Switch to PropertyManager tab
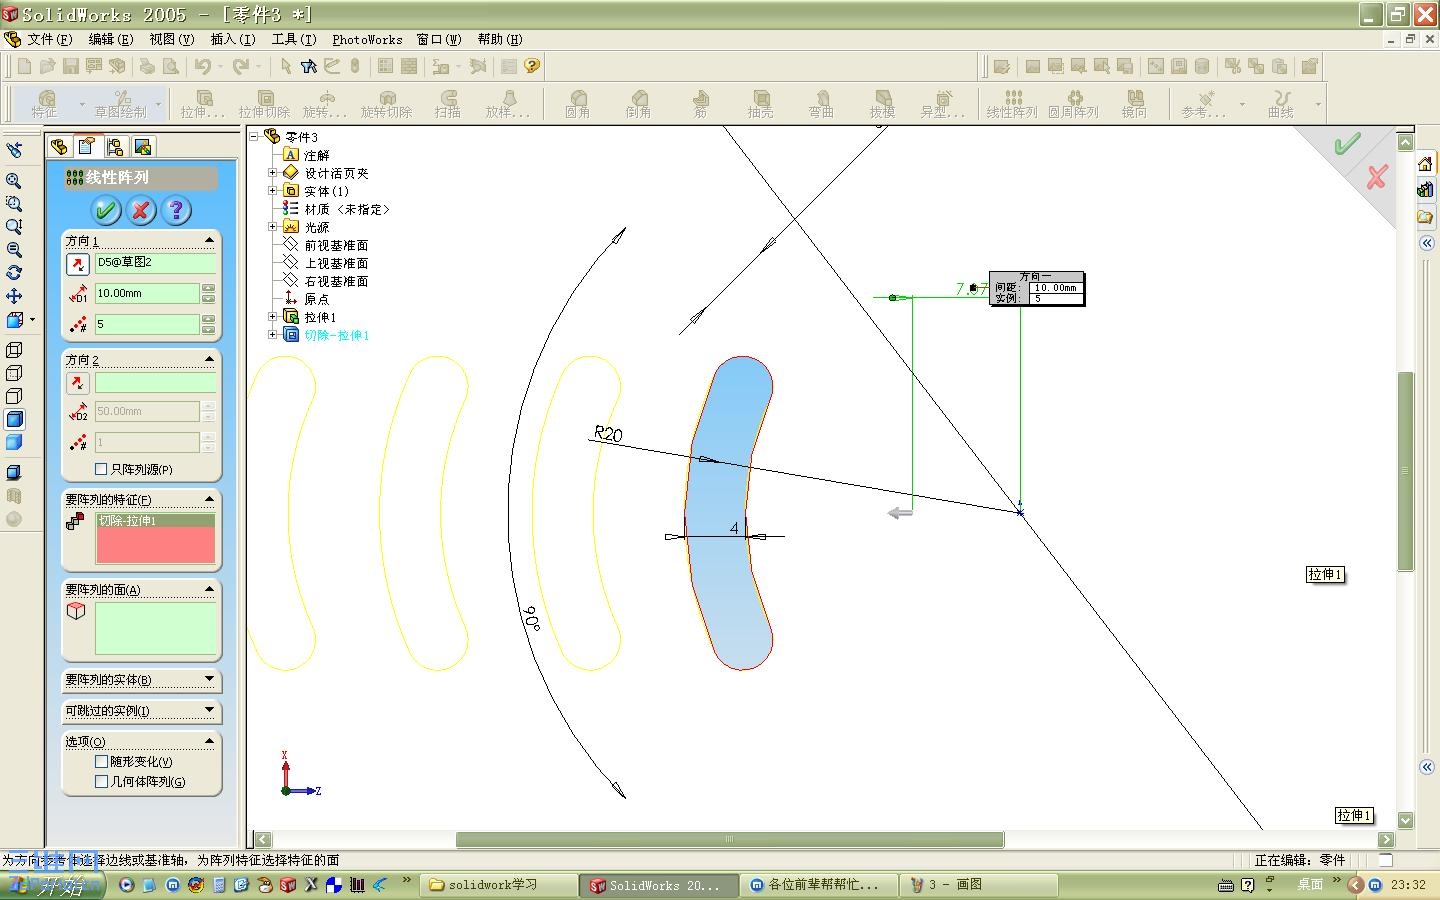Image resolution: width=1440 pixels, height=900 pixels. coord(87,147)
